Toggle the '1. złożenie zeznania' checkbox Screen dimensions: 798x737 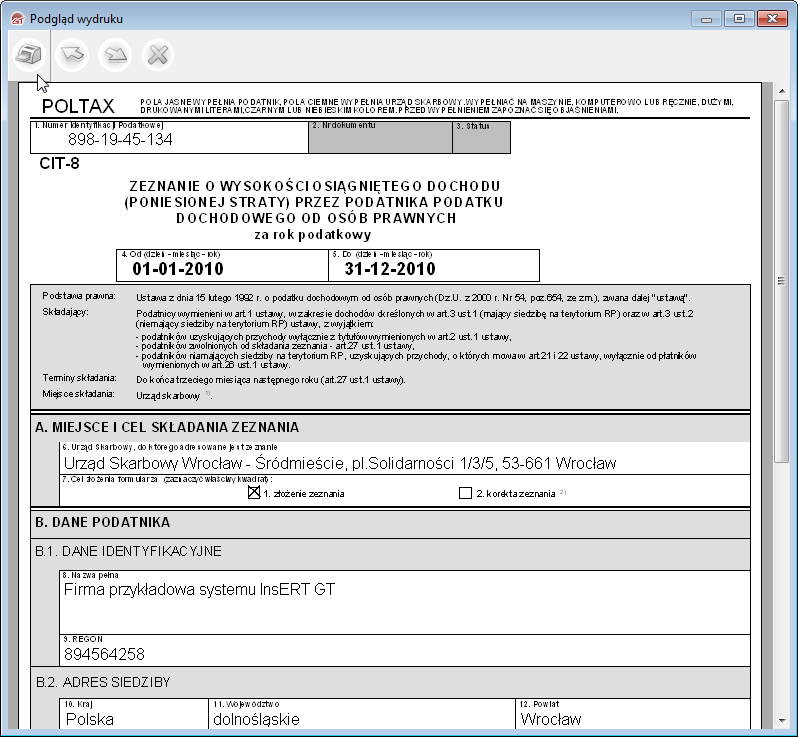pyautogui.click(x=254, y=492)
